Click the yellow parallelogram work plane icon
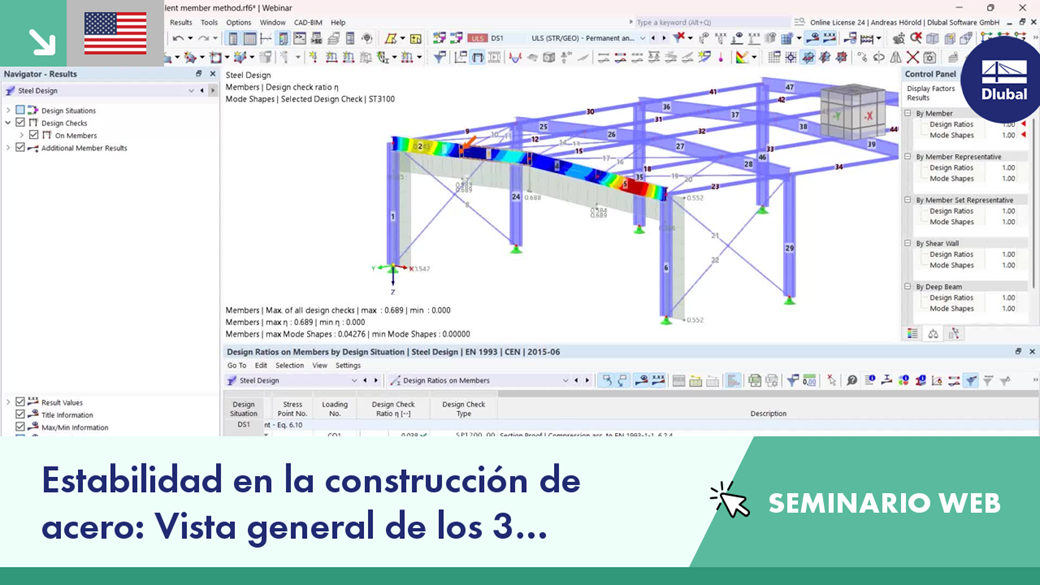The width and height of the screenshot is (1040, 585). click(x=391, y=38)
